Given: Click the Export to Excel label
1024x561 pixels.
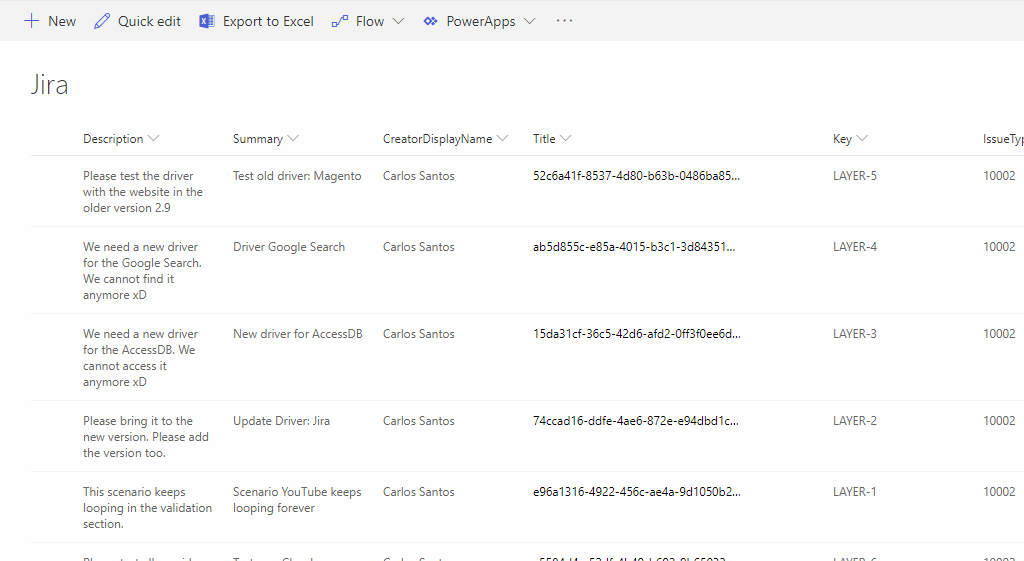Looking at the screenshot, I should (x=268, y=21).
